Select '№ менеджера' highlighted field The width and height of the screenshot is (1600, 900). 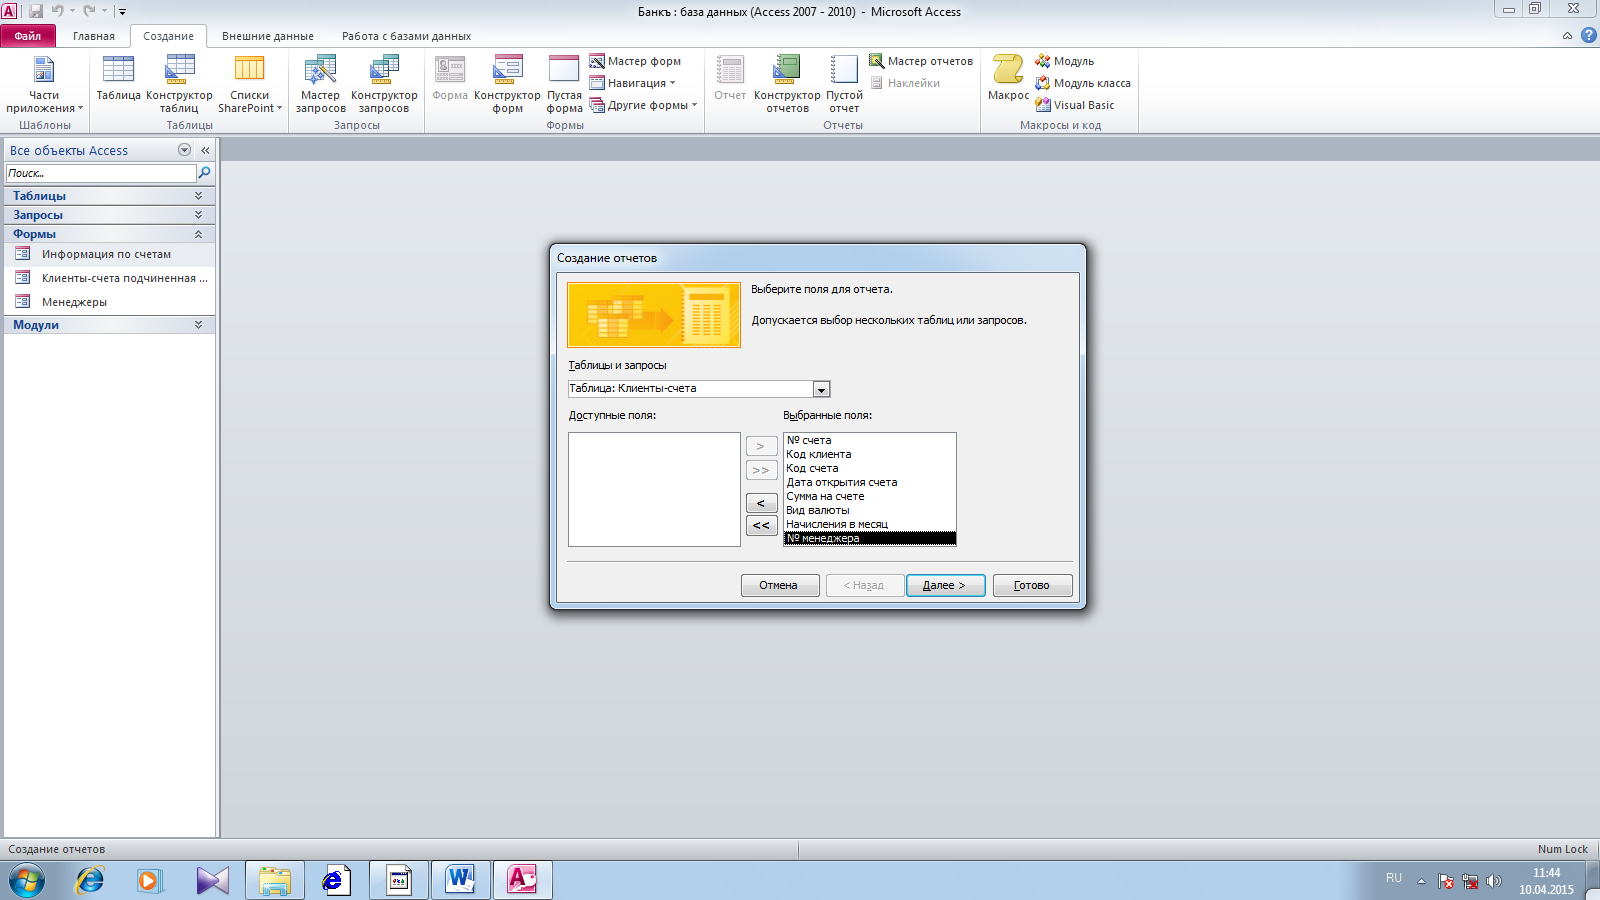[x=869, y=538]
